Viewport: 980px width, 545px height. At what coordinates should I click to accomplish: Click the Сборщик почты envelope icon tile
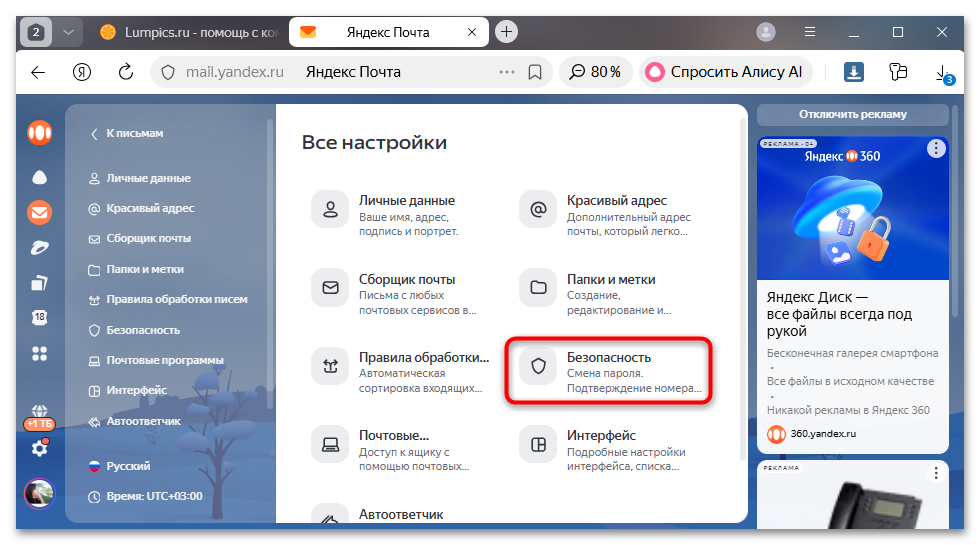coord(330,288)
